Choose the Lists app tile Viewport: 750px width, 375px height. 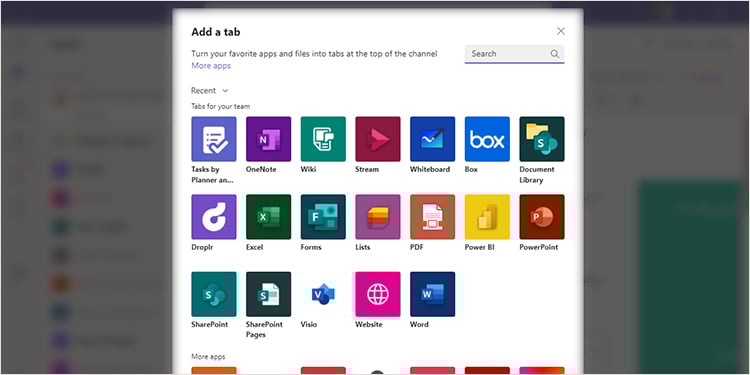[x=378, y=217]
